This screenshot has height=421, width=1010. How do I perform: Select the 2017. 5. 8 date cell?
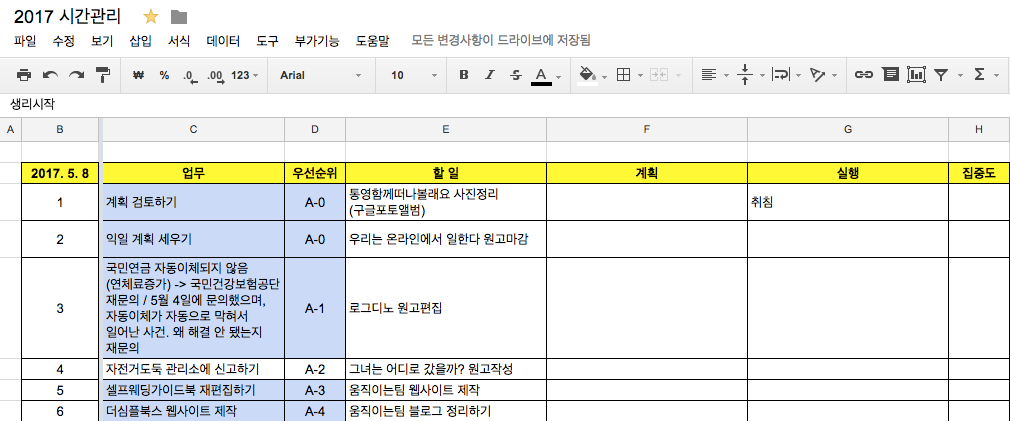point(60,173)
